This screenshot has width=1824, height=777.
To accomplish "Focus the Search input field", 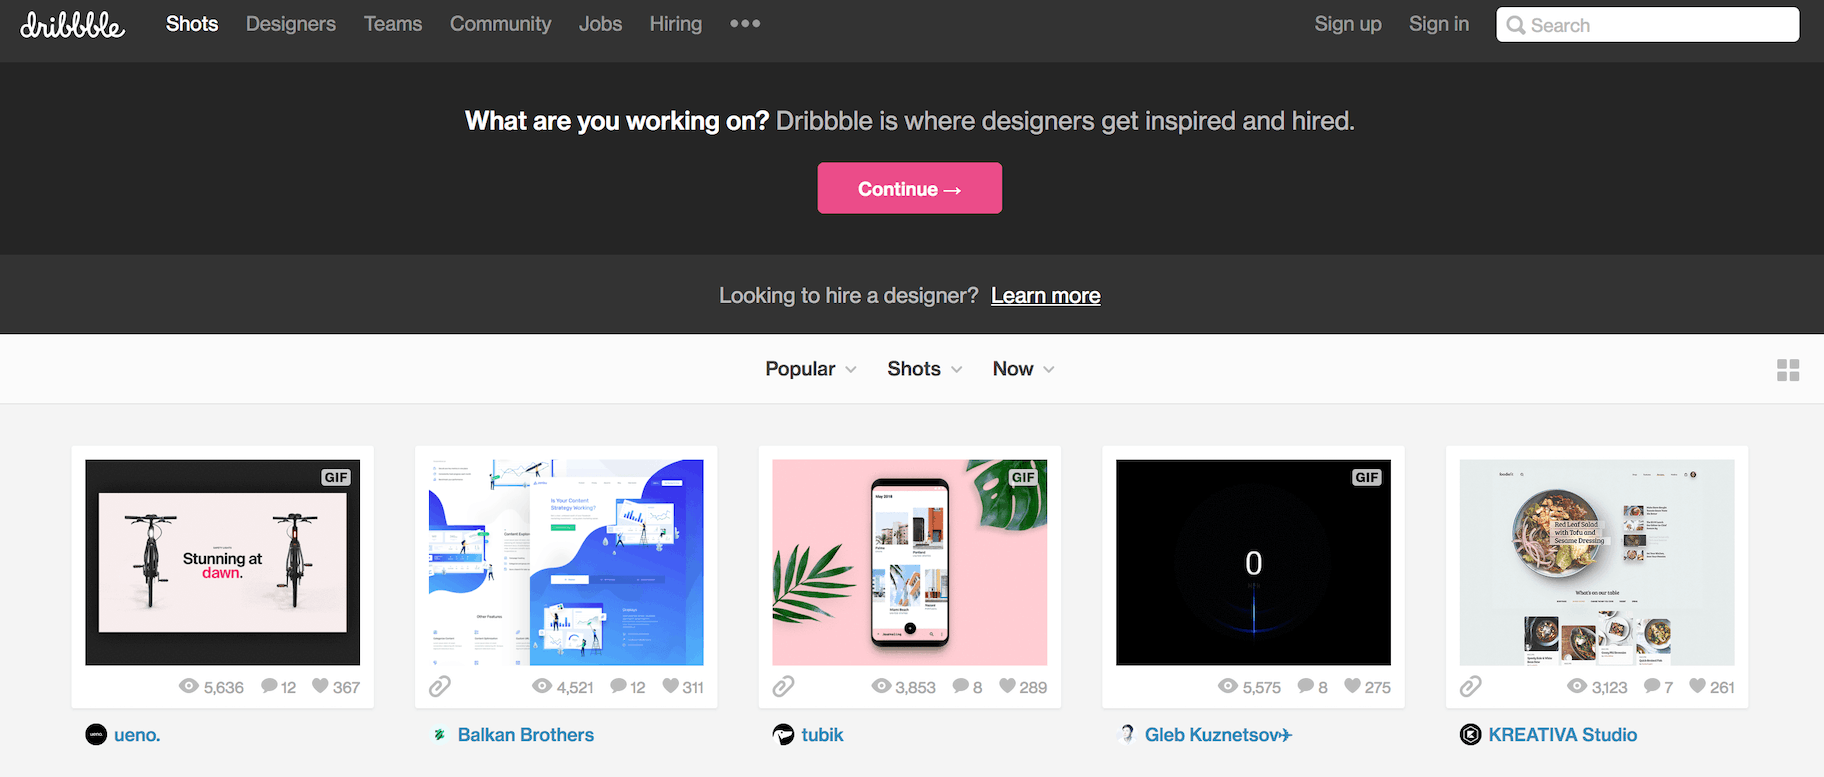I will [1648, 25].
